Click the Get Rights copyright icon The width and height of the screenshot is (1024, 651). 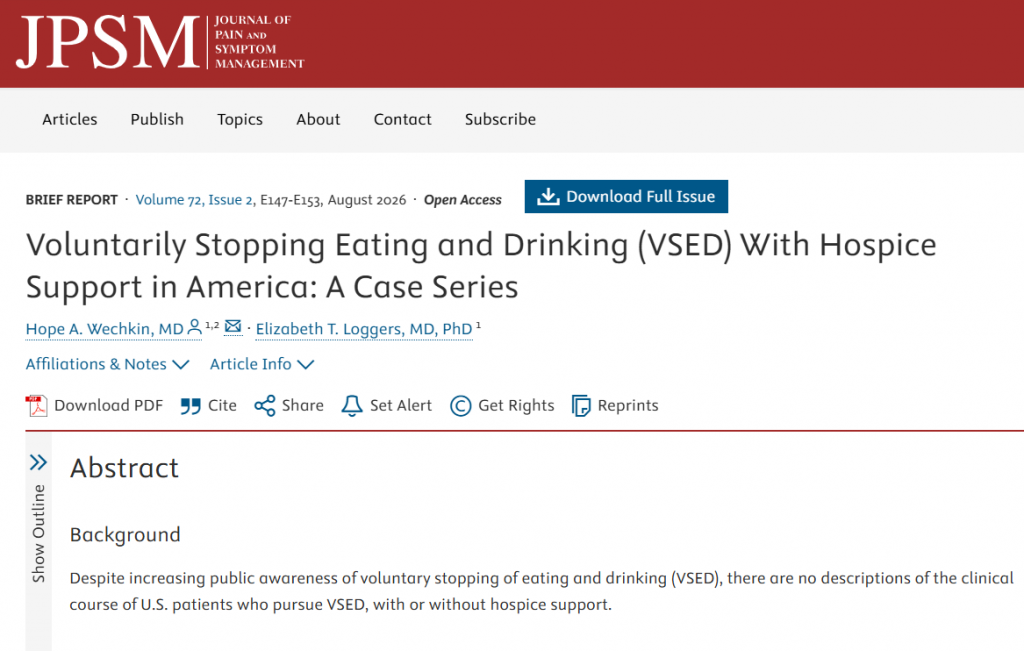coord(460,406)
